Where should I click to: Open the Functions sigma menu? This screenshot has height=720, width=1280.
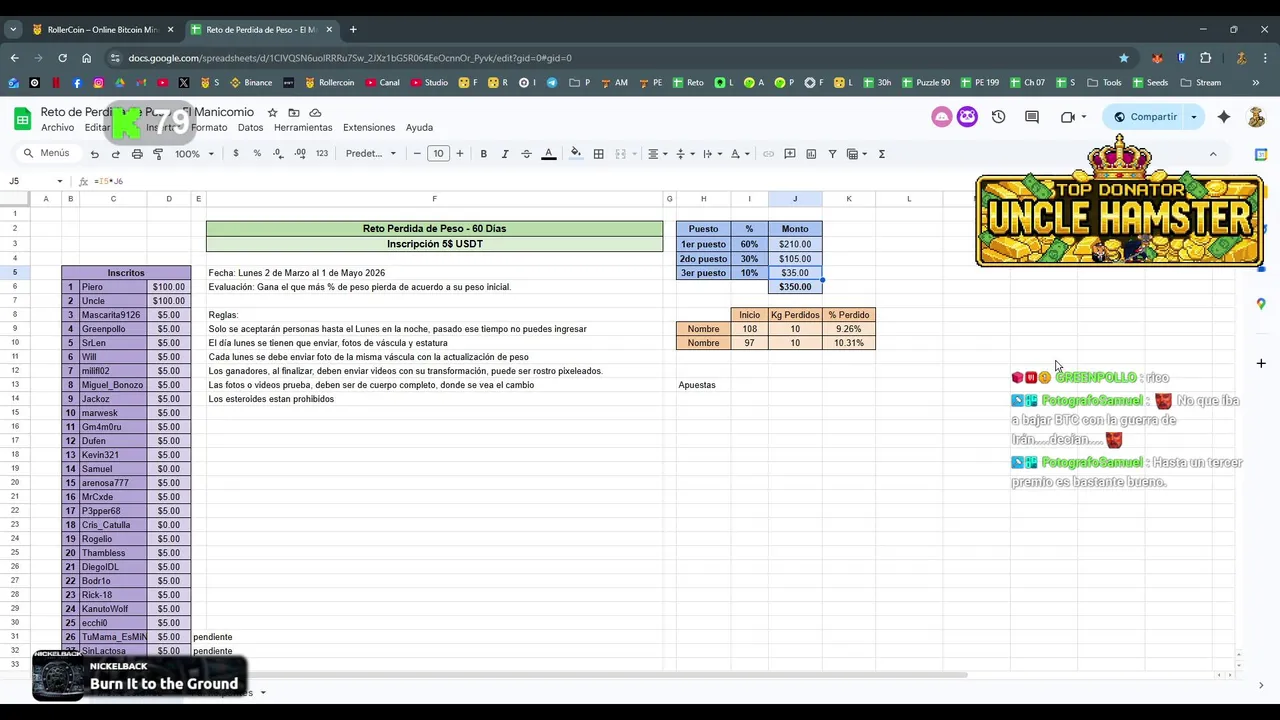(x=881, y=154)
